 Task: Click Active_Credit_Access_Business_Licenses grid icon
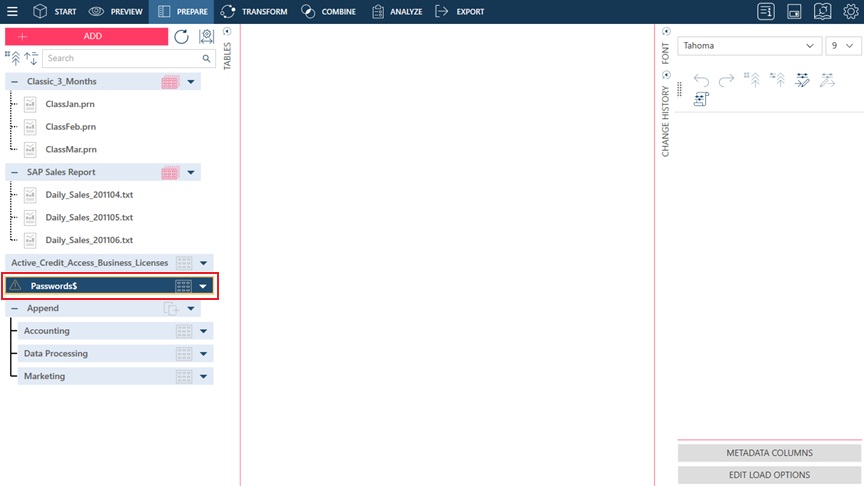coord(183,263)
